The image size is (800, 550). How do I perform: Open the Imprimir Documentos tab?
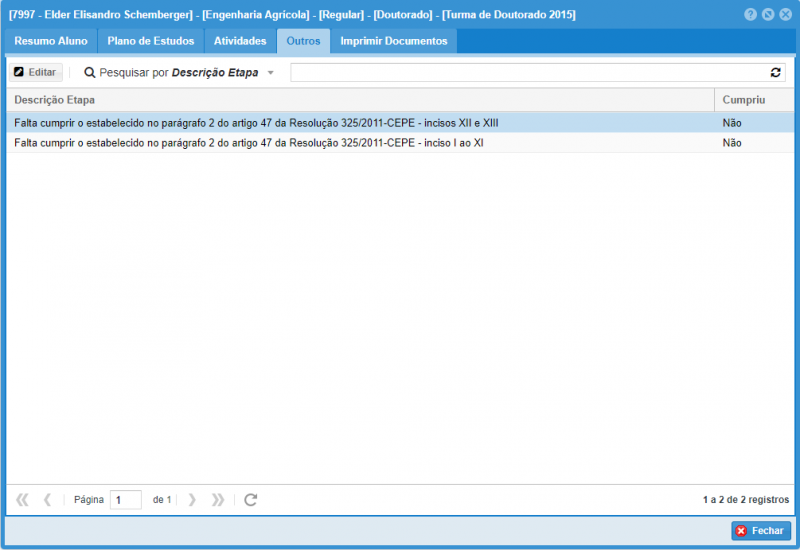(x=394, y=41)
